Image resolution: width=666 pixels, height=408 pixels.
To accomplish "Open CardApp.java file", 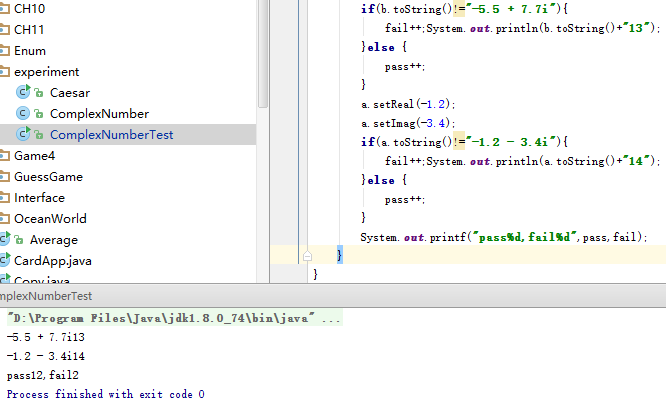I will pos(53,261).
